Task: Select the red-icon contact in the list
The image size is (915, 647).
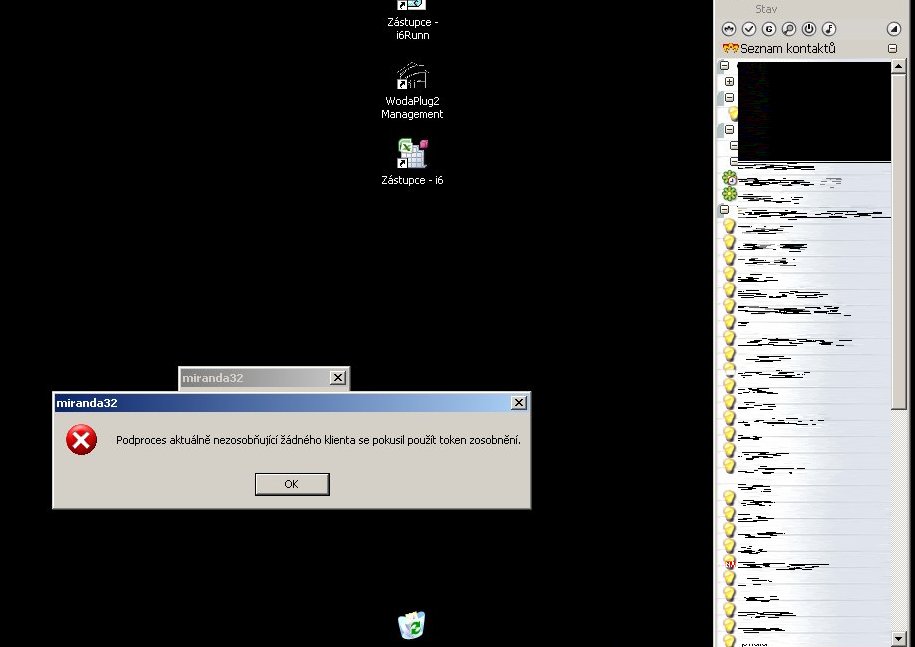Action: 729,564
